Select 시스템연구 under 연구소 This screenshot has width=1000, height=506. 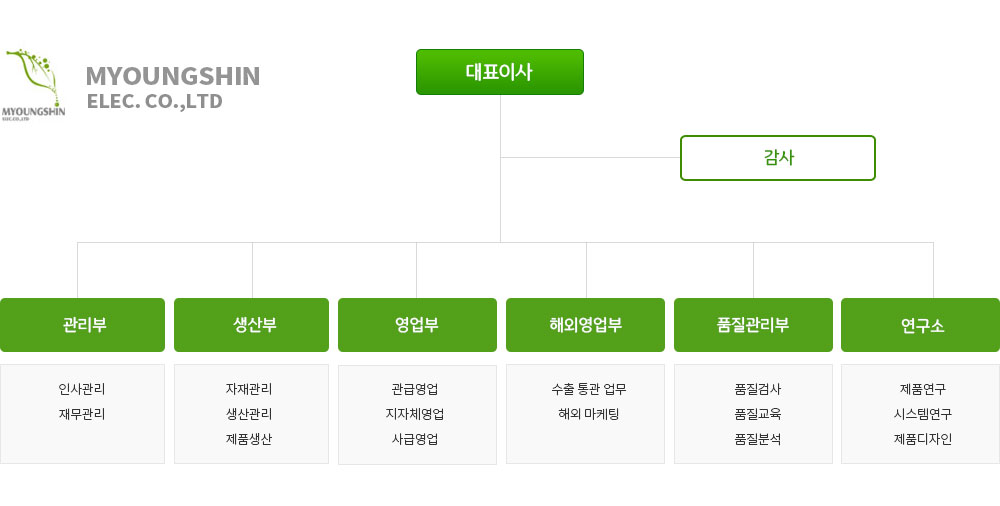pos(923,414)
